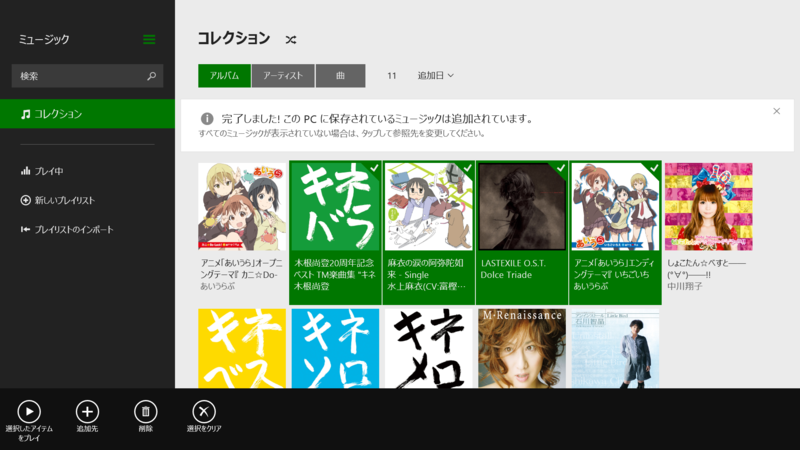Uncheck the 麻衣の涙の阿弥陀如来 album checkmark
This screenshot has width=800, height=450.
[467, 168]
